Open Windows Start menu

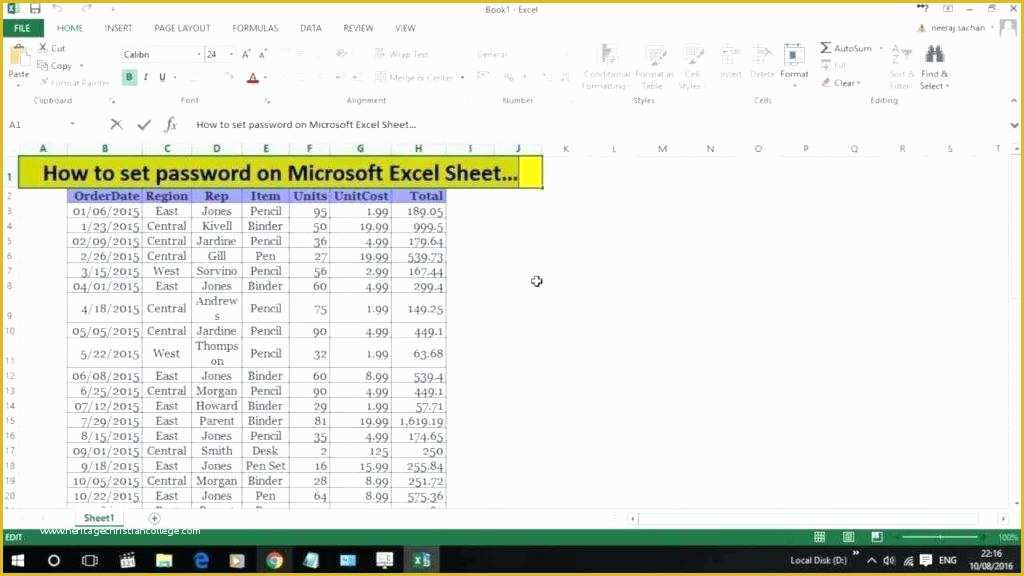click(x=18, y=560)
